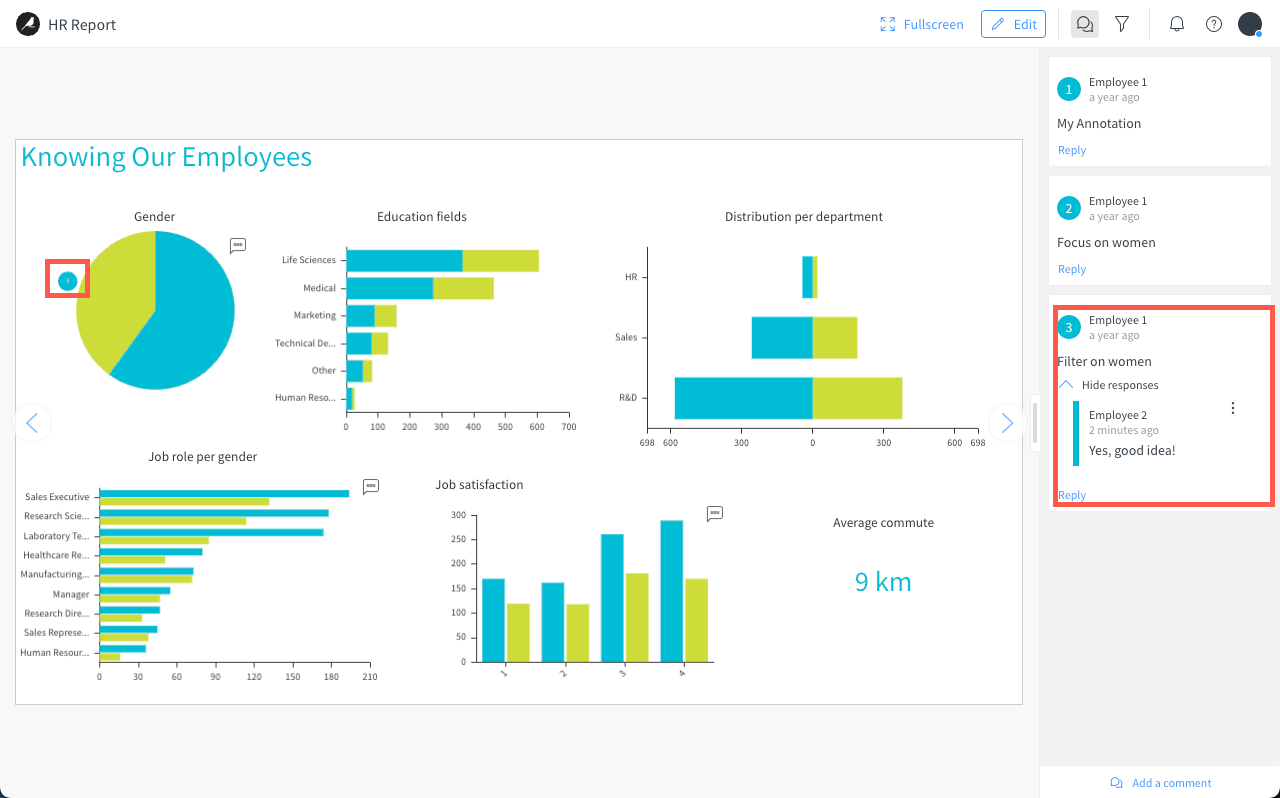Click the comments panel resize handle
This screenshot has width=1280, height=798.
click(x=1035, y=423)
